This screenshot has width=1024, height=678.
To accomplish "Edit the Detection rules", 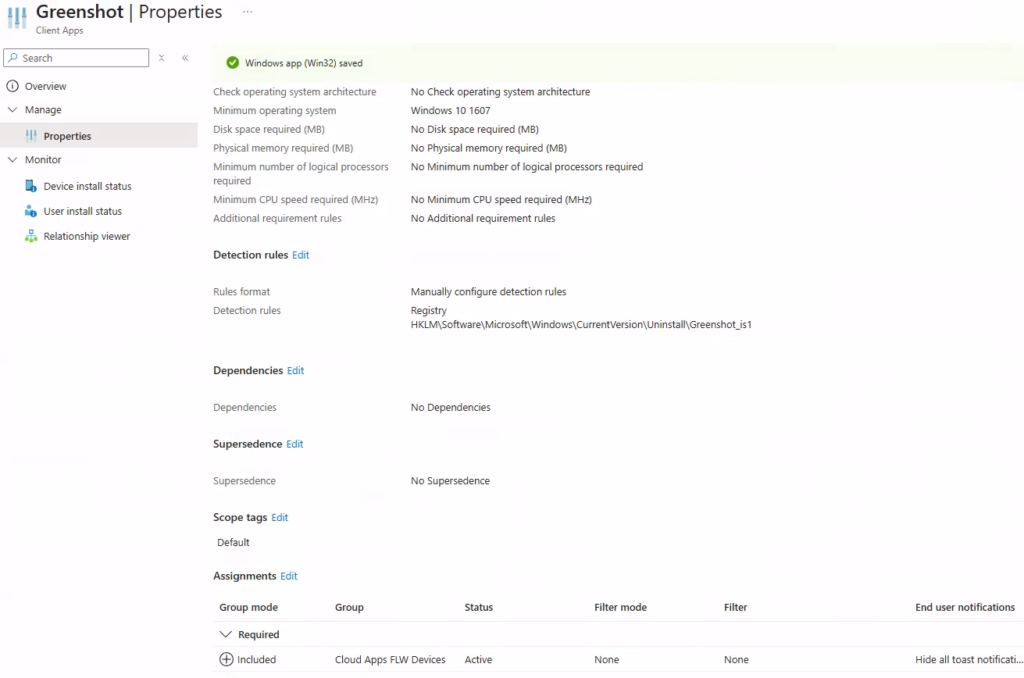I will pos(300,255).
